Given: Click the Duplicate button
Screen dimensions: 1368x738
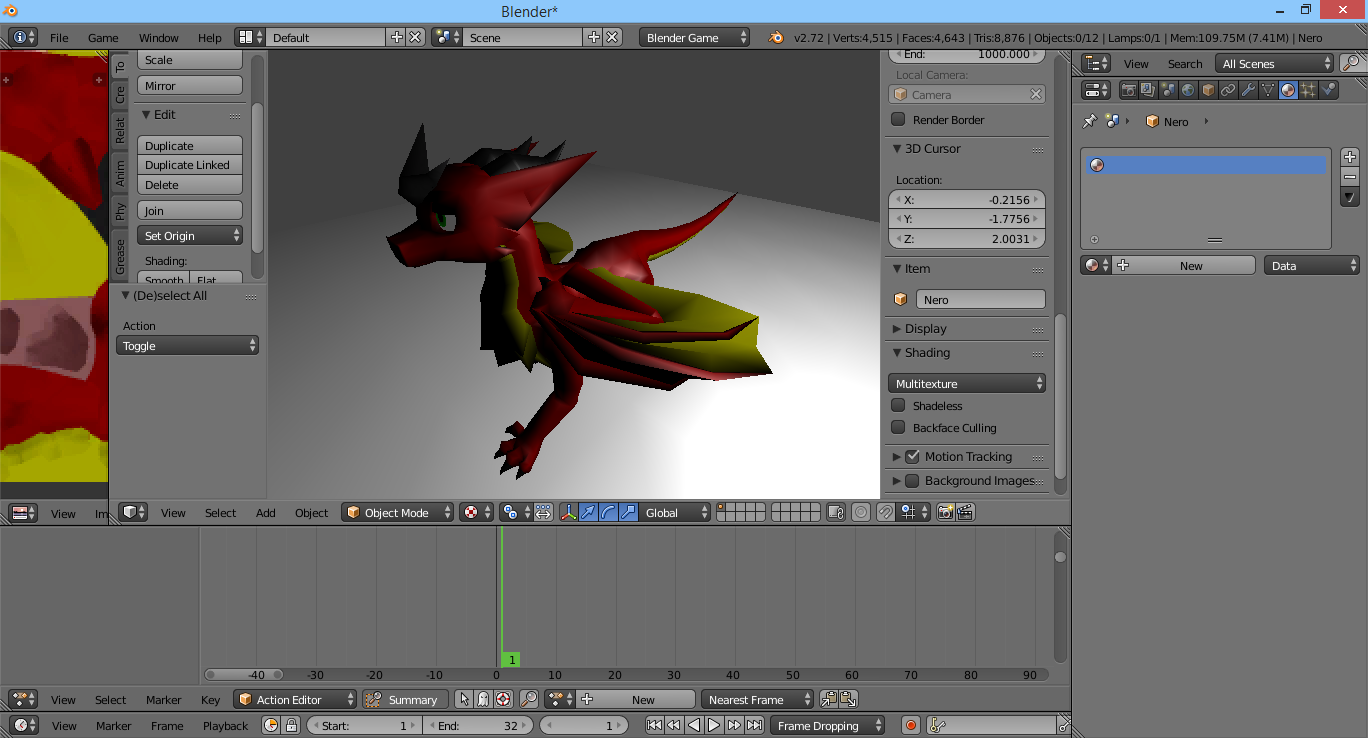Looking at the screenshot, I should coord(190,146).
